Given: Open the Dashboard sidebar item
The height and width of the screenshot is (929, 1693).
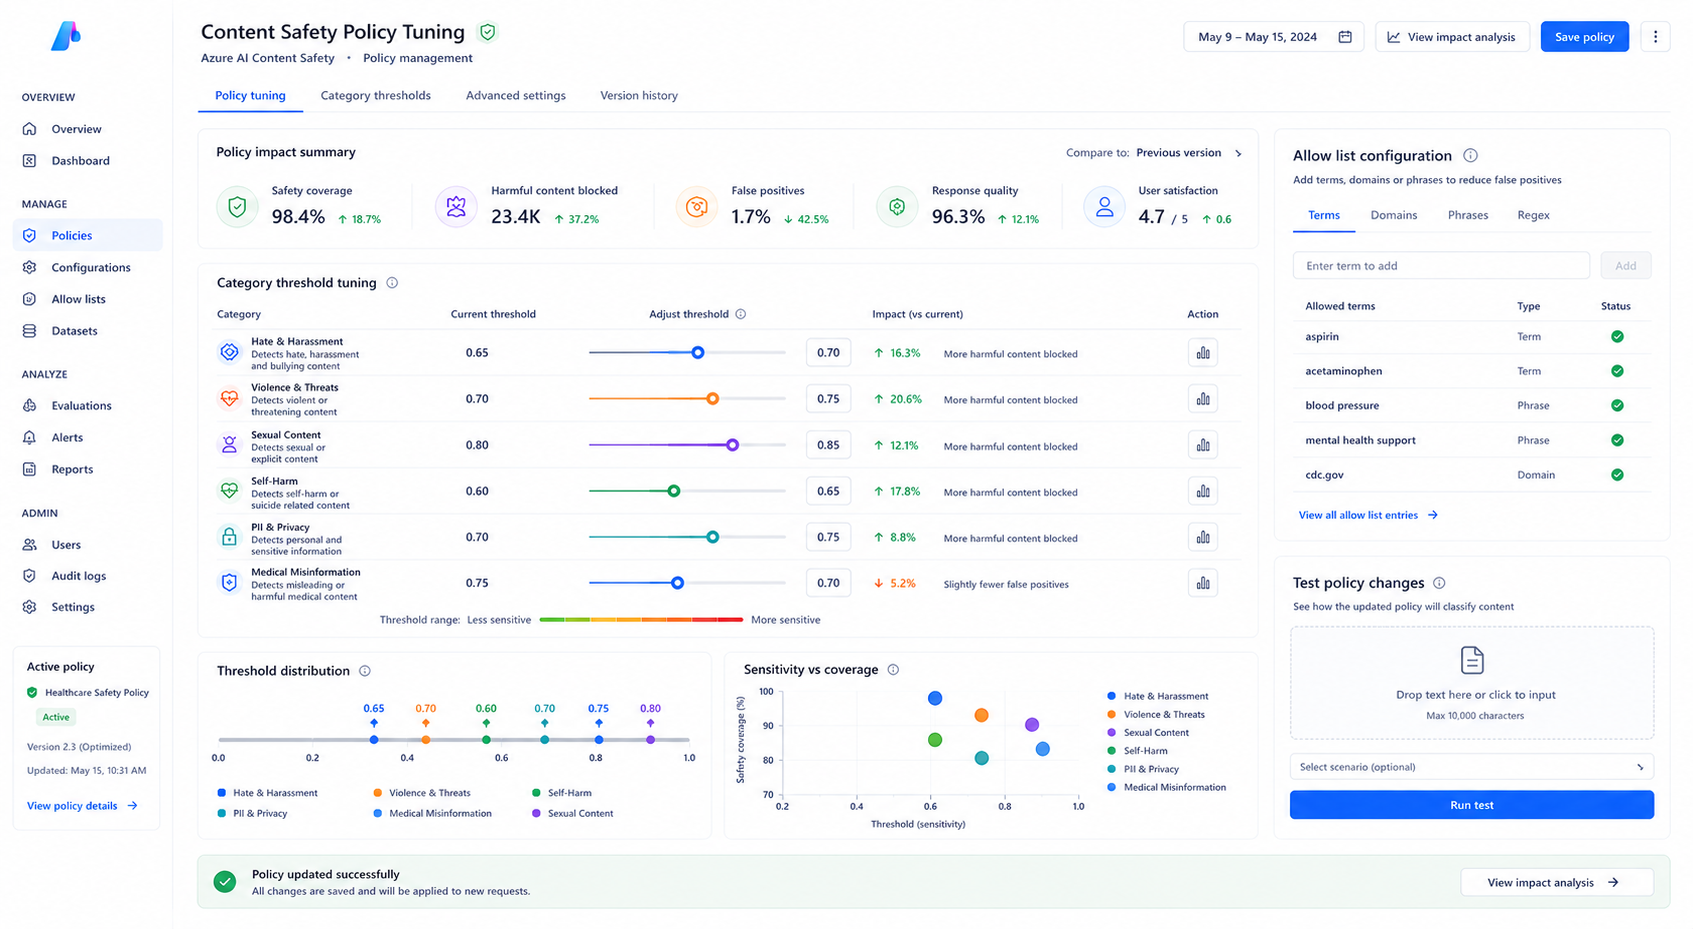Looking at the screenshot, I should coord(80,161).
